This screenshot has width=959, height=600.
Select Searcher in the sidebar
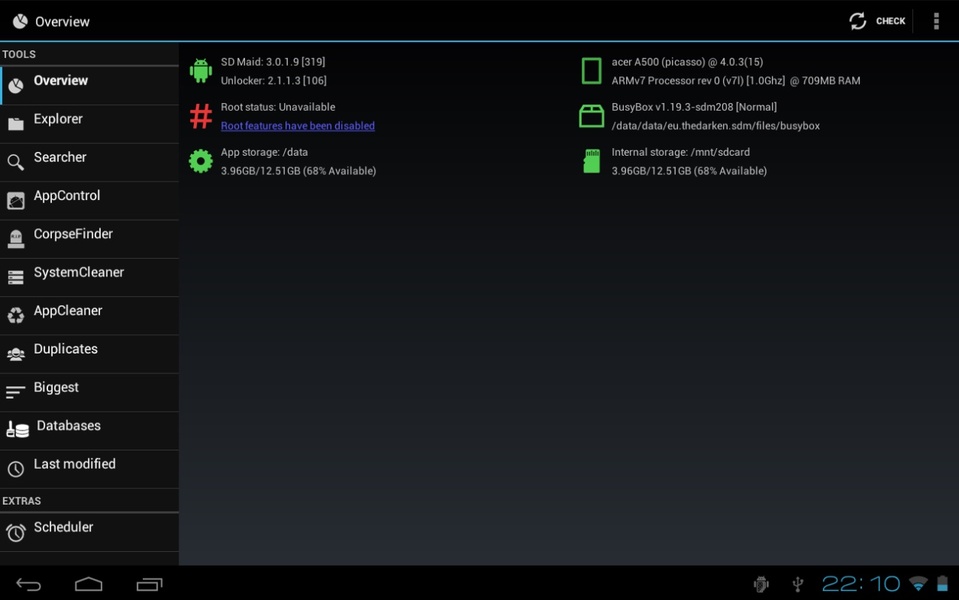pyautogui.click(x=60, y=158)
